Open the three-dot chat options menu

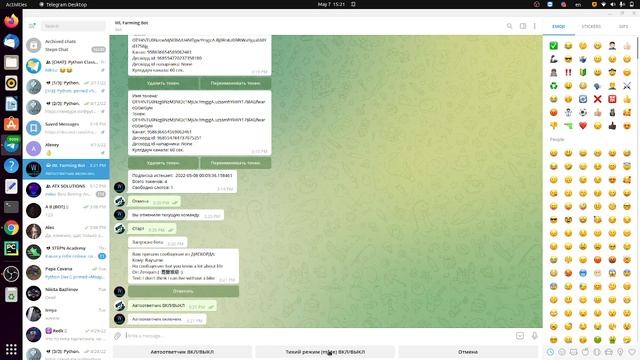coord(535,26)
